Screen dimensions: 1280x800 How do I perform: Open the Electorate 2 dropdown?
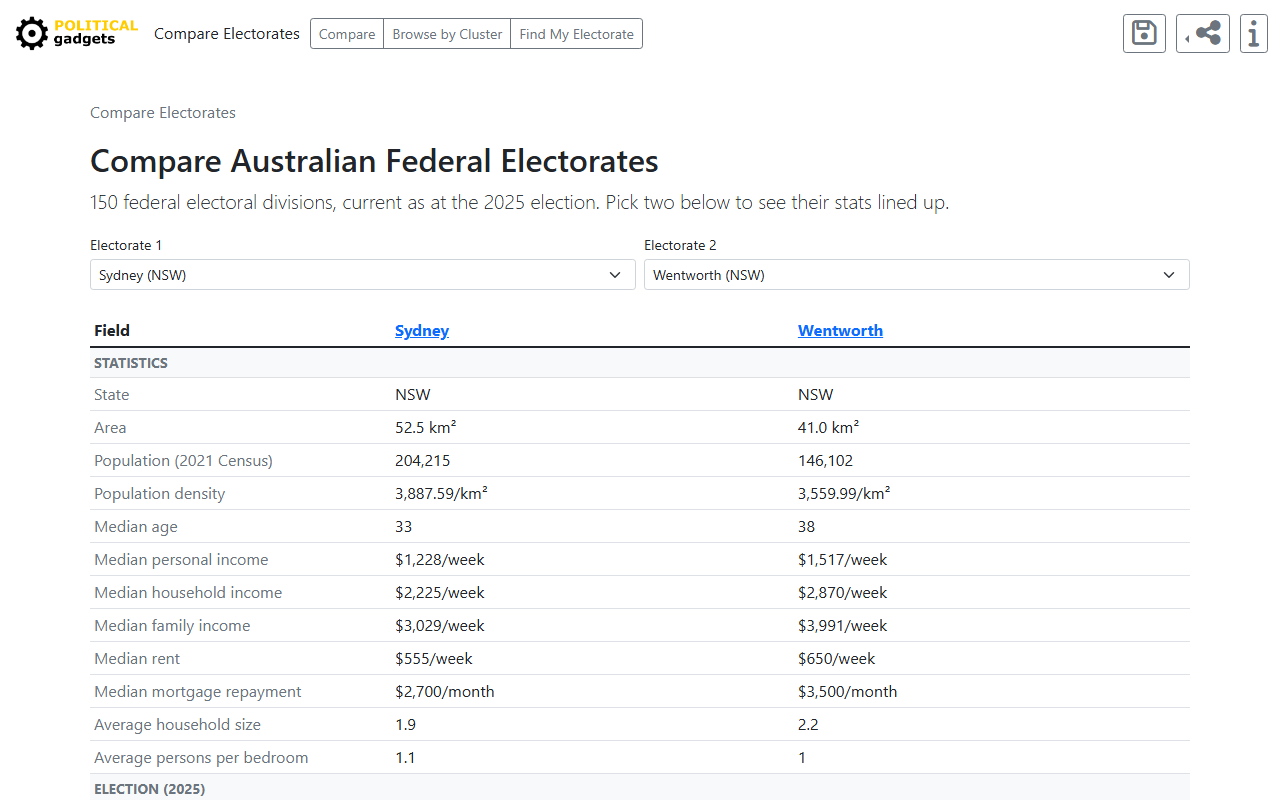(917, 275)
